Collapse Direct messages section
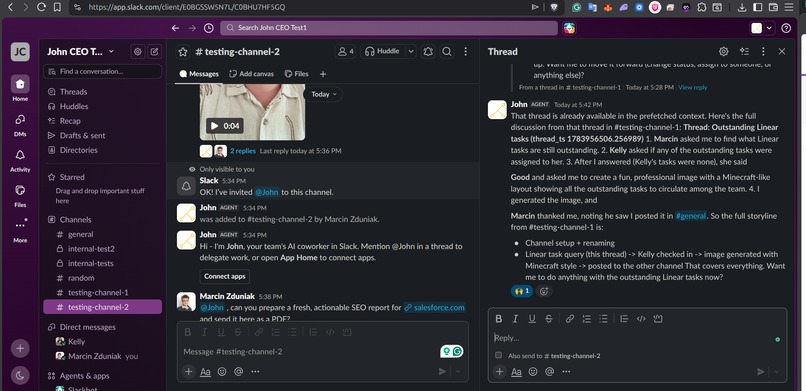This screenshot has height=391, width=806. tap(87, 327)
